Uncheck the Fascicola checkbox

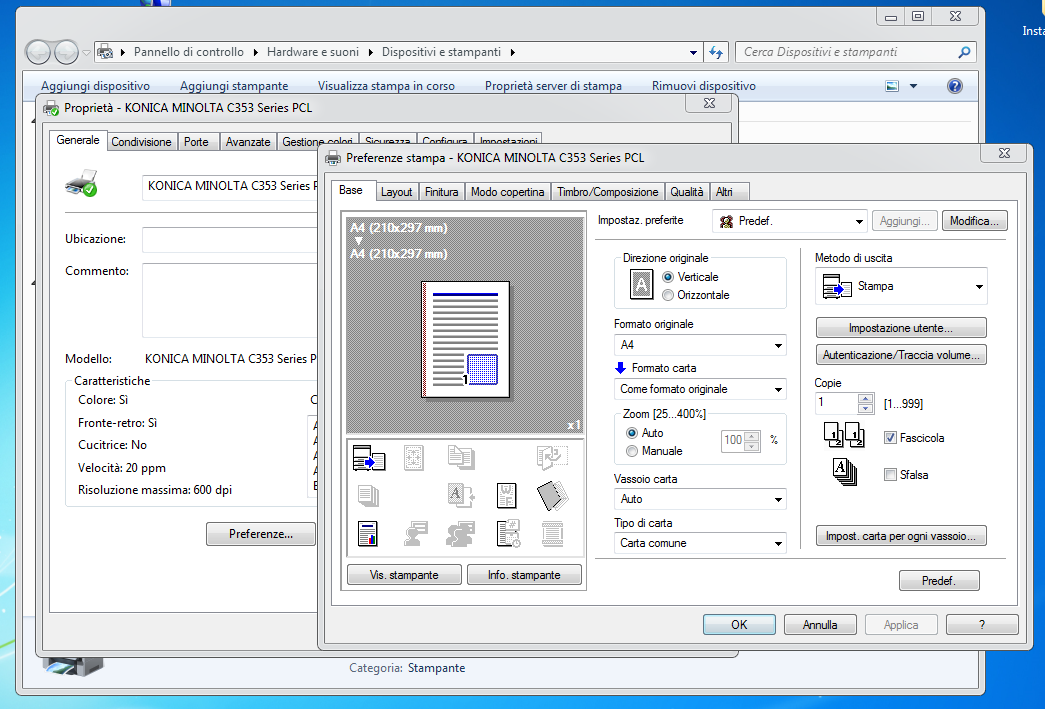891,438
